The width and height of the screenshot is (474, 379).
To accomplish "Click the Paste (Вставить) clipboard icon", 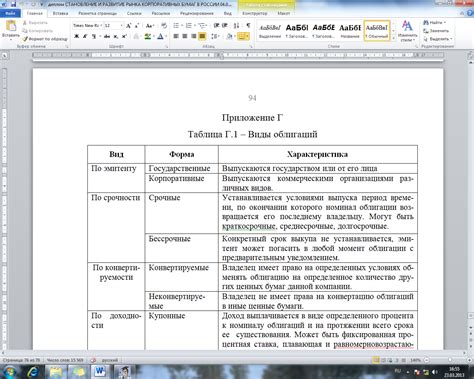I will tap(11, 26).
